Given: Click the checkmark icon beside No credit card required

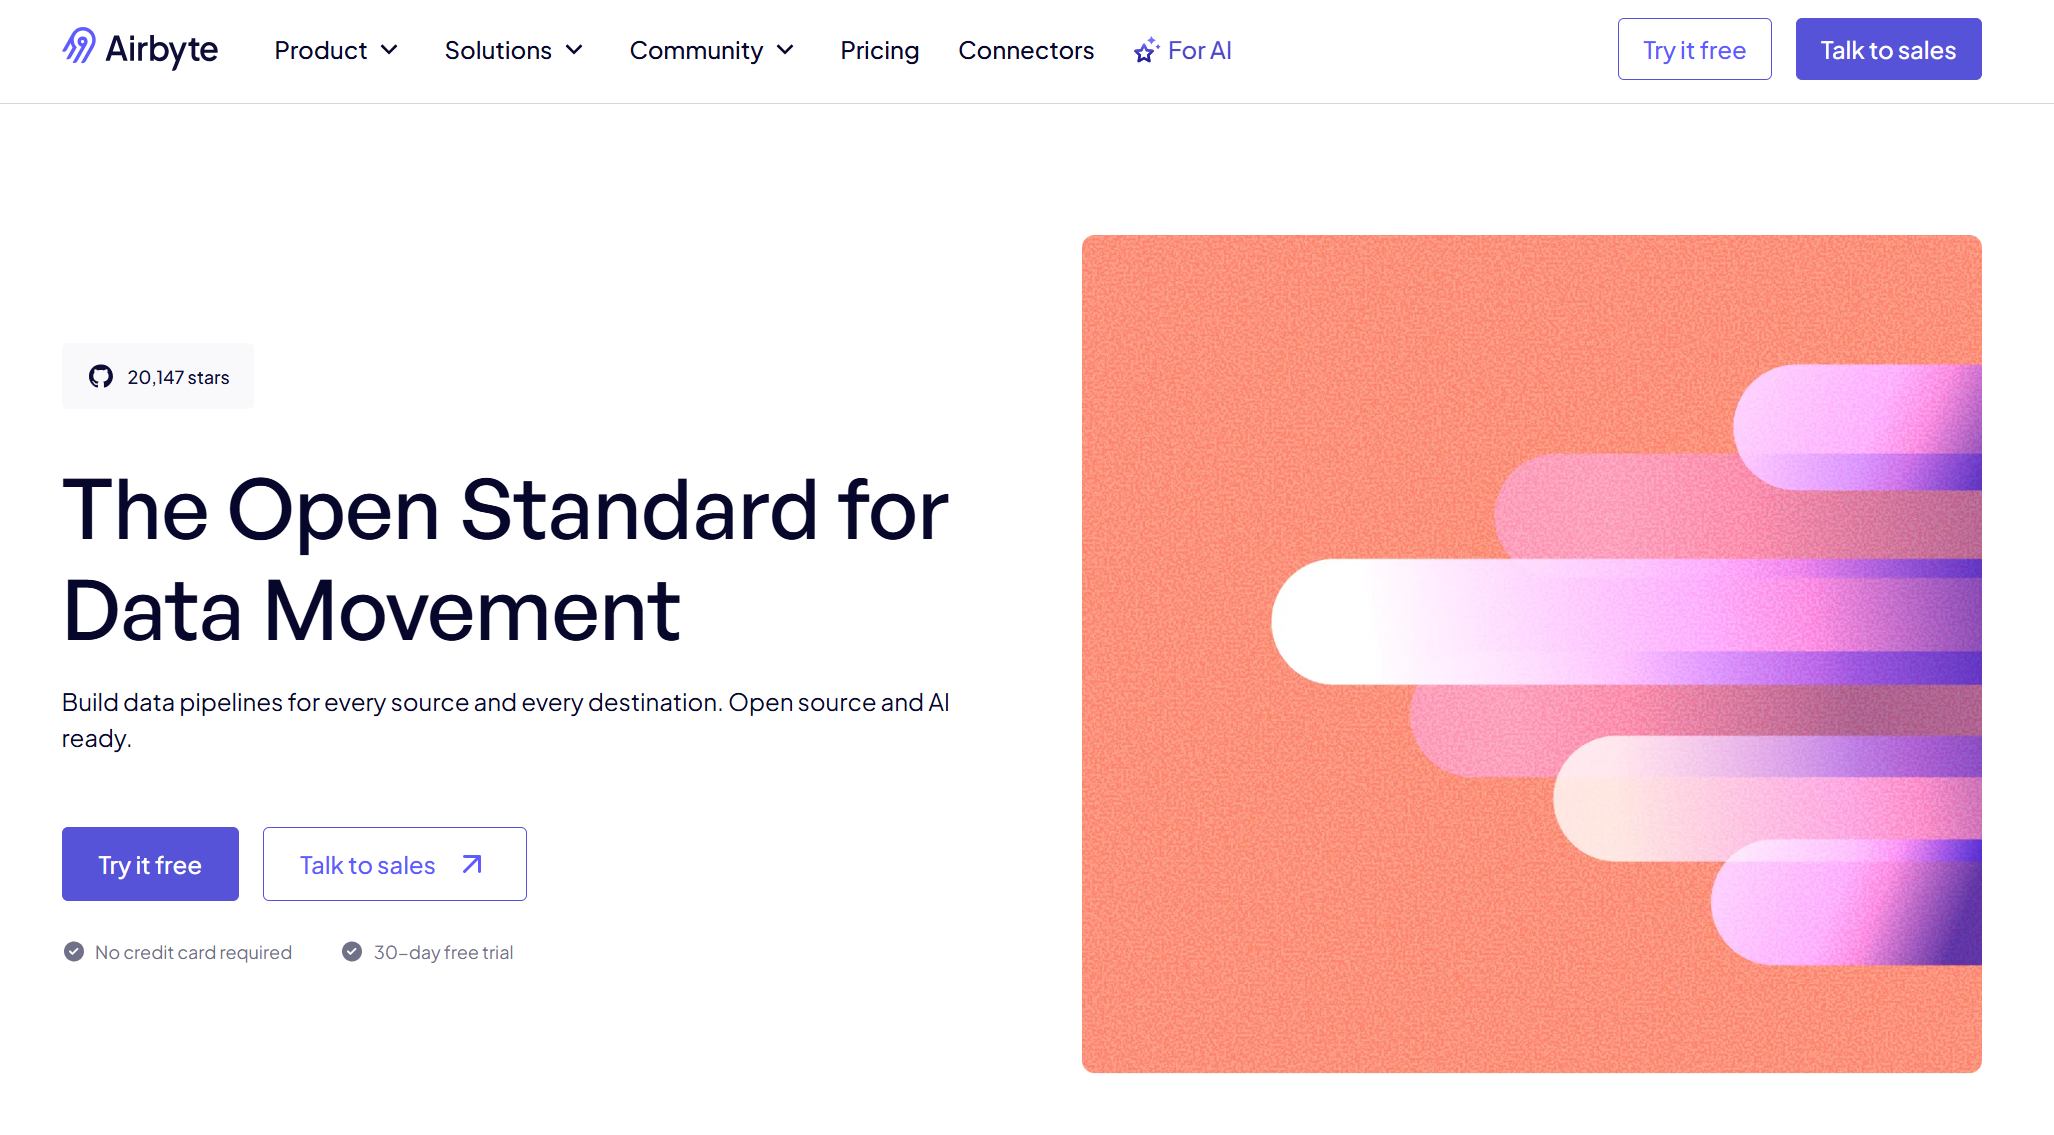Looking at the screenshot, I should point(74,952).
